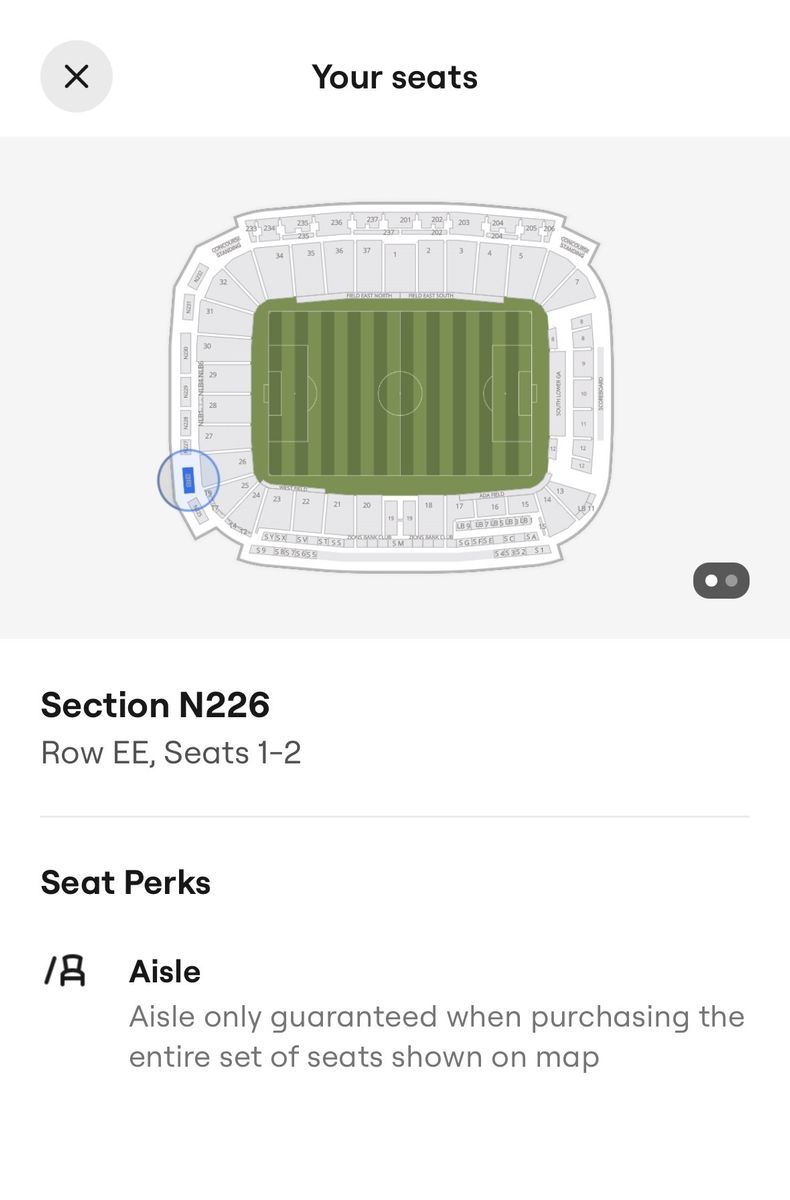Viewport: 790px width, 1200px height.
Task: Select the highlighted blue seat marker in N226
Action: [x=190, y=478]
